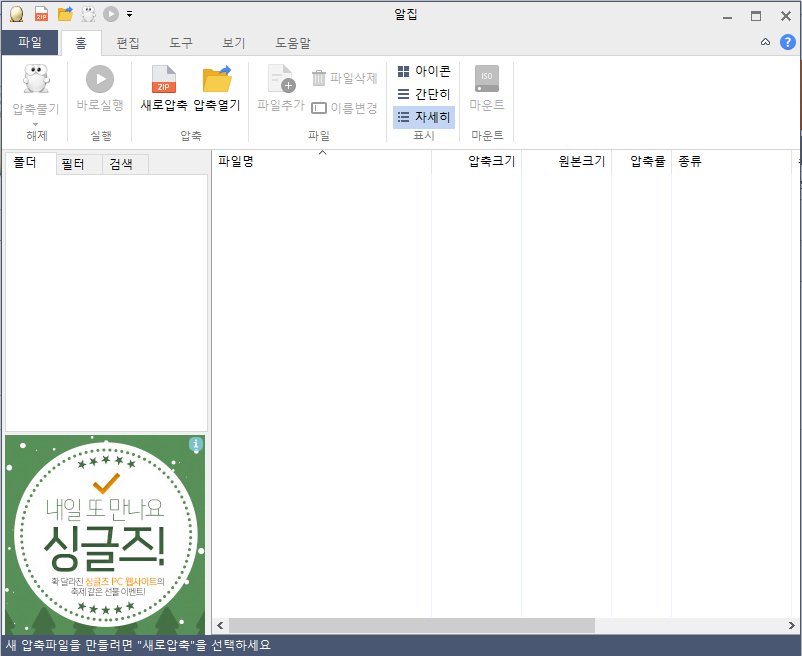The image size is (802, 656).
Task: Switch to the 검색 panel tab
Action: coord(125,164)
